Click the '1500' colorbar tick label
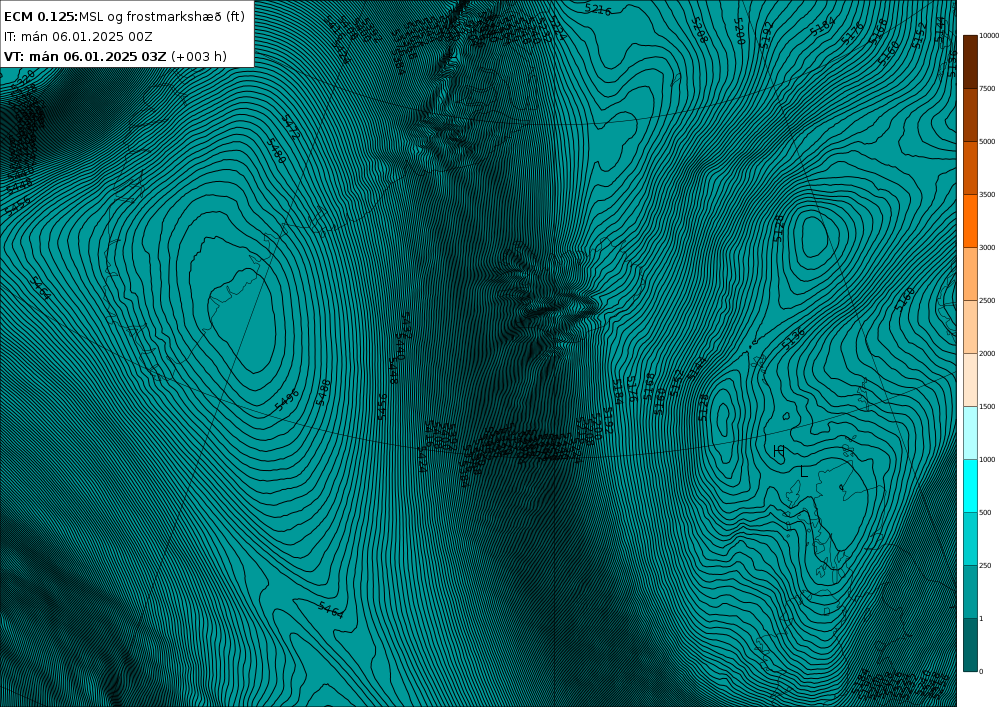The image size is (1000, 707). [x=987, y=406]
